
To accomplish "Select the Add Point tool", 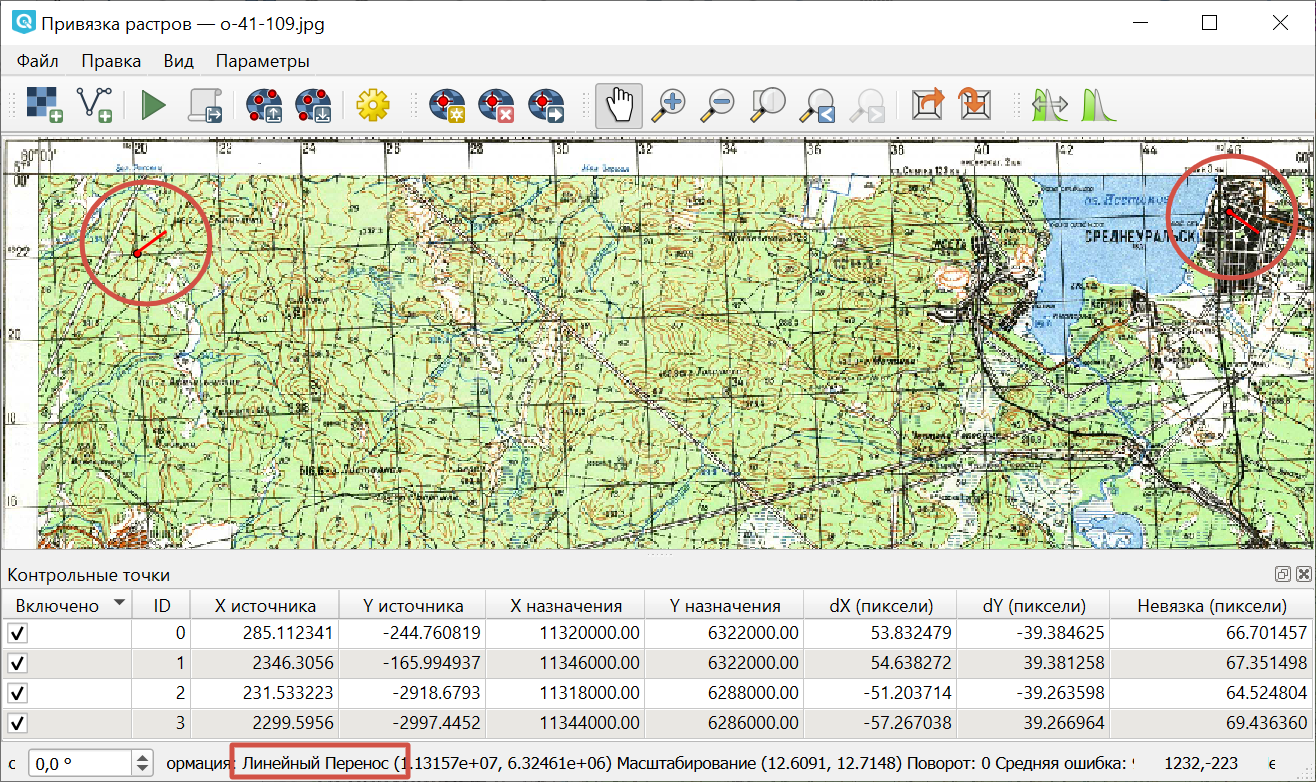I will point(447,105).
